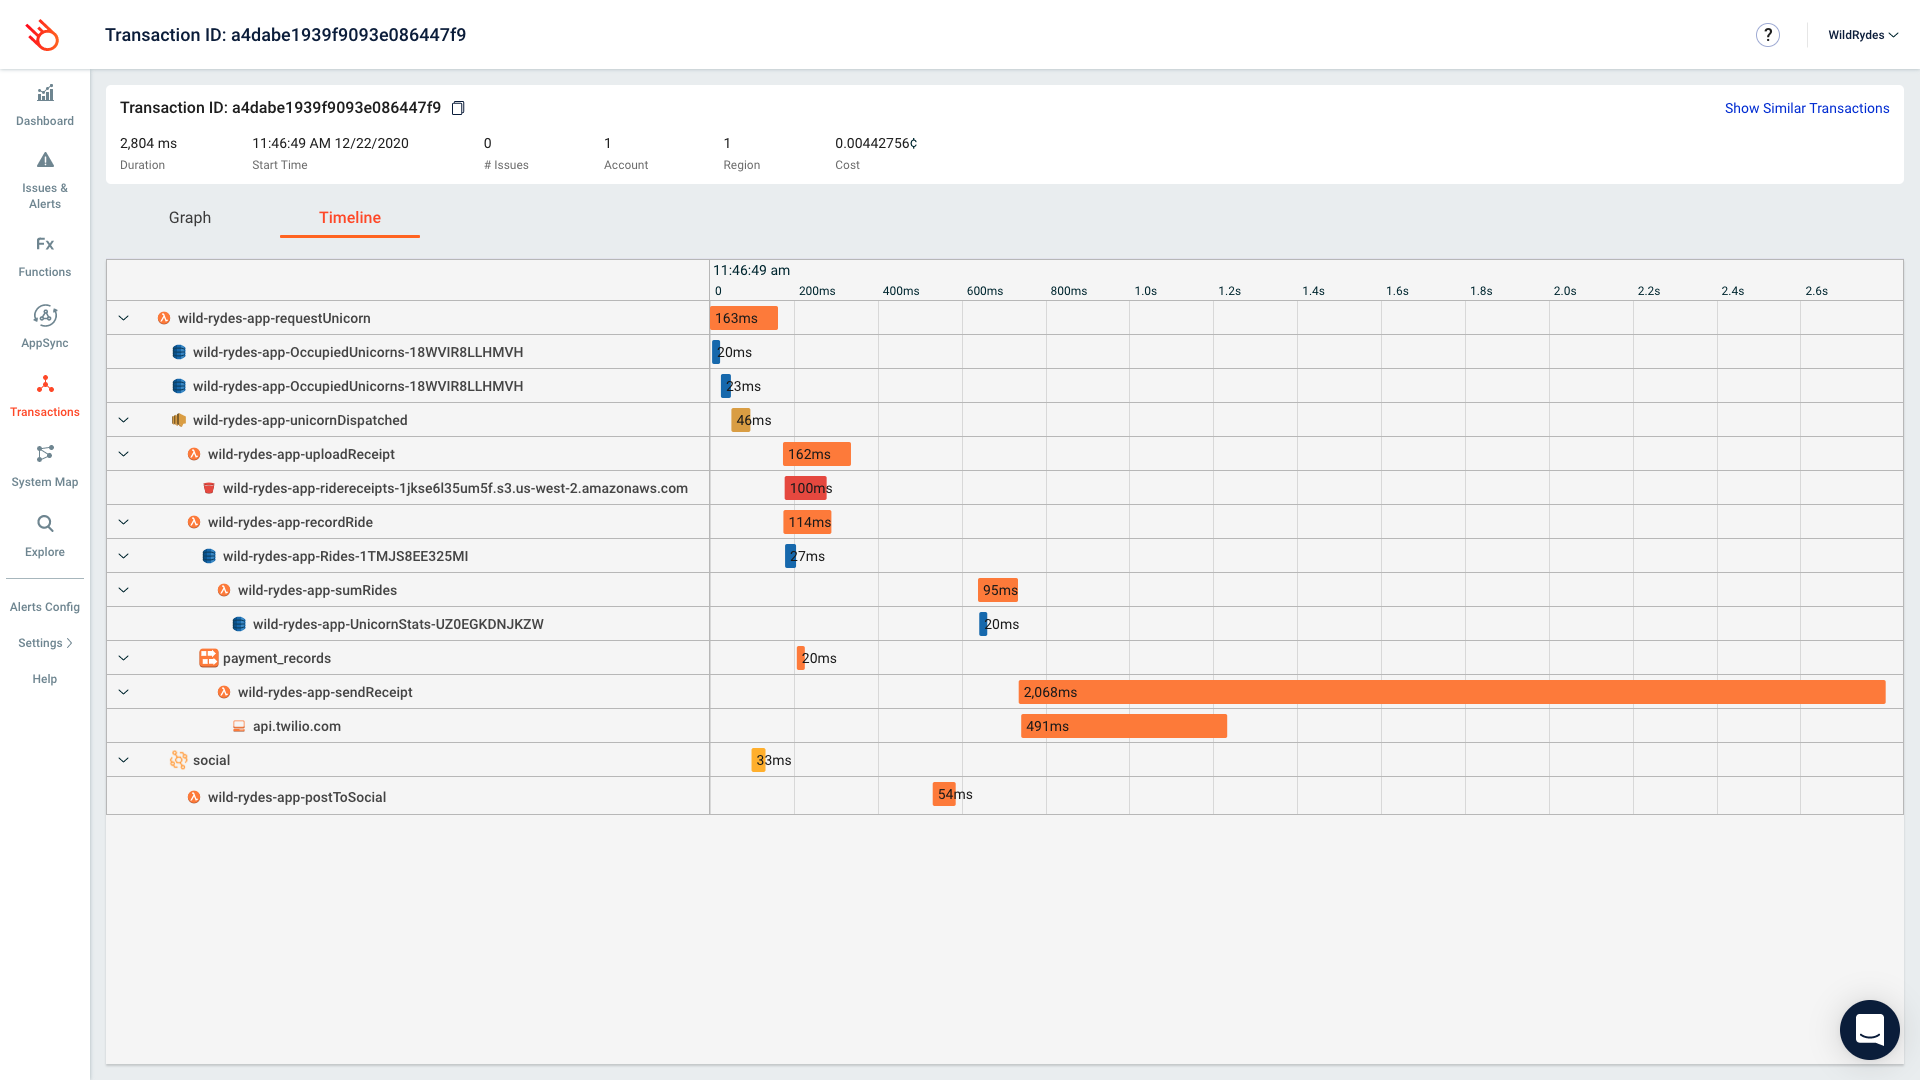Click the 54ms postToSocial bar
This screenshot has width=1920, height=1080.
(944, 794)
